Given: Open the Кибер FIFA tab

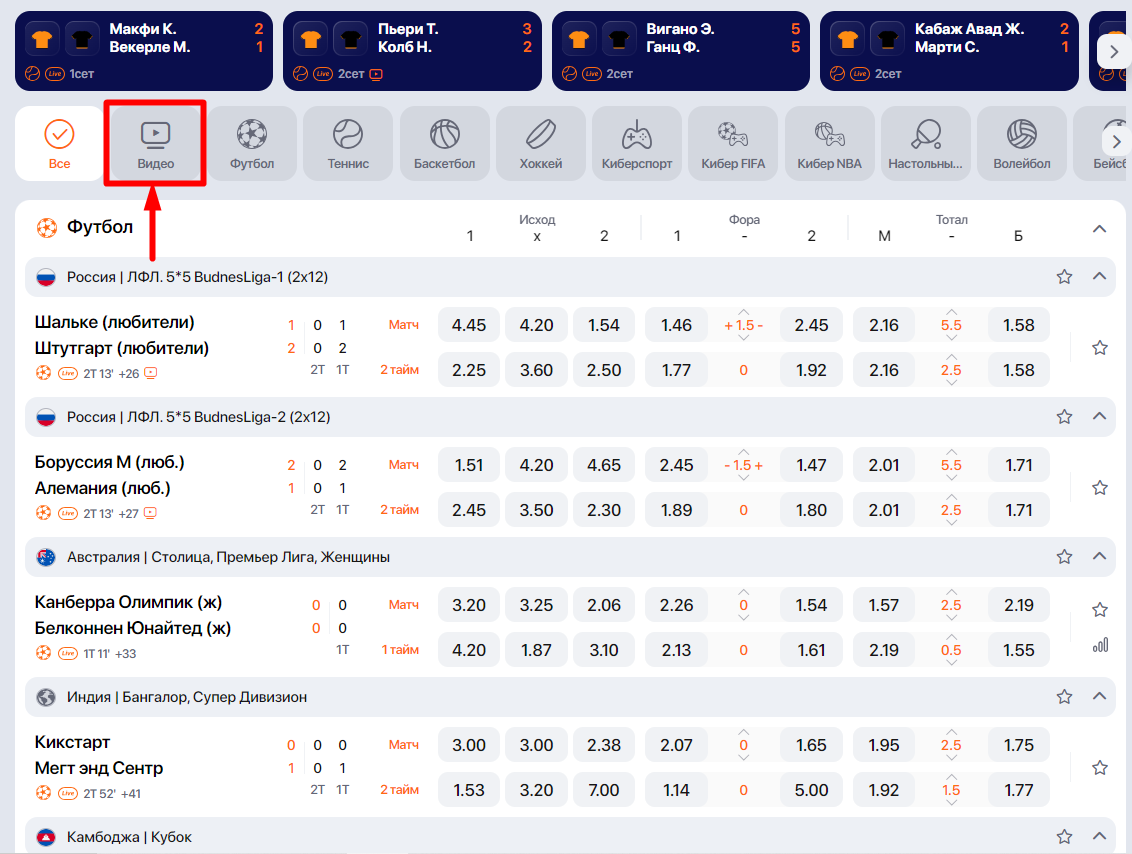Looking at the screenshot, I should [x=733, y=143].
